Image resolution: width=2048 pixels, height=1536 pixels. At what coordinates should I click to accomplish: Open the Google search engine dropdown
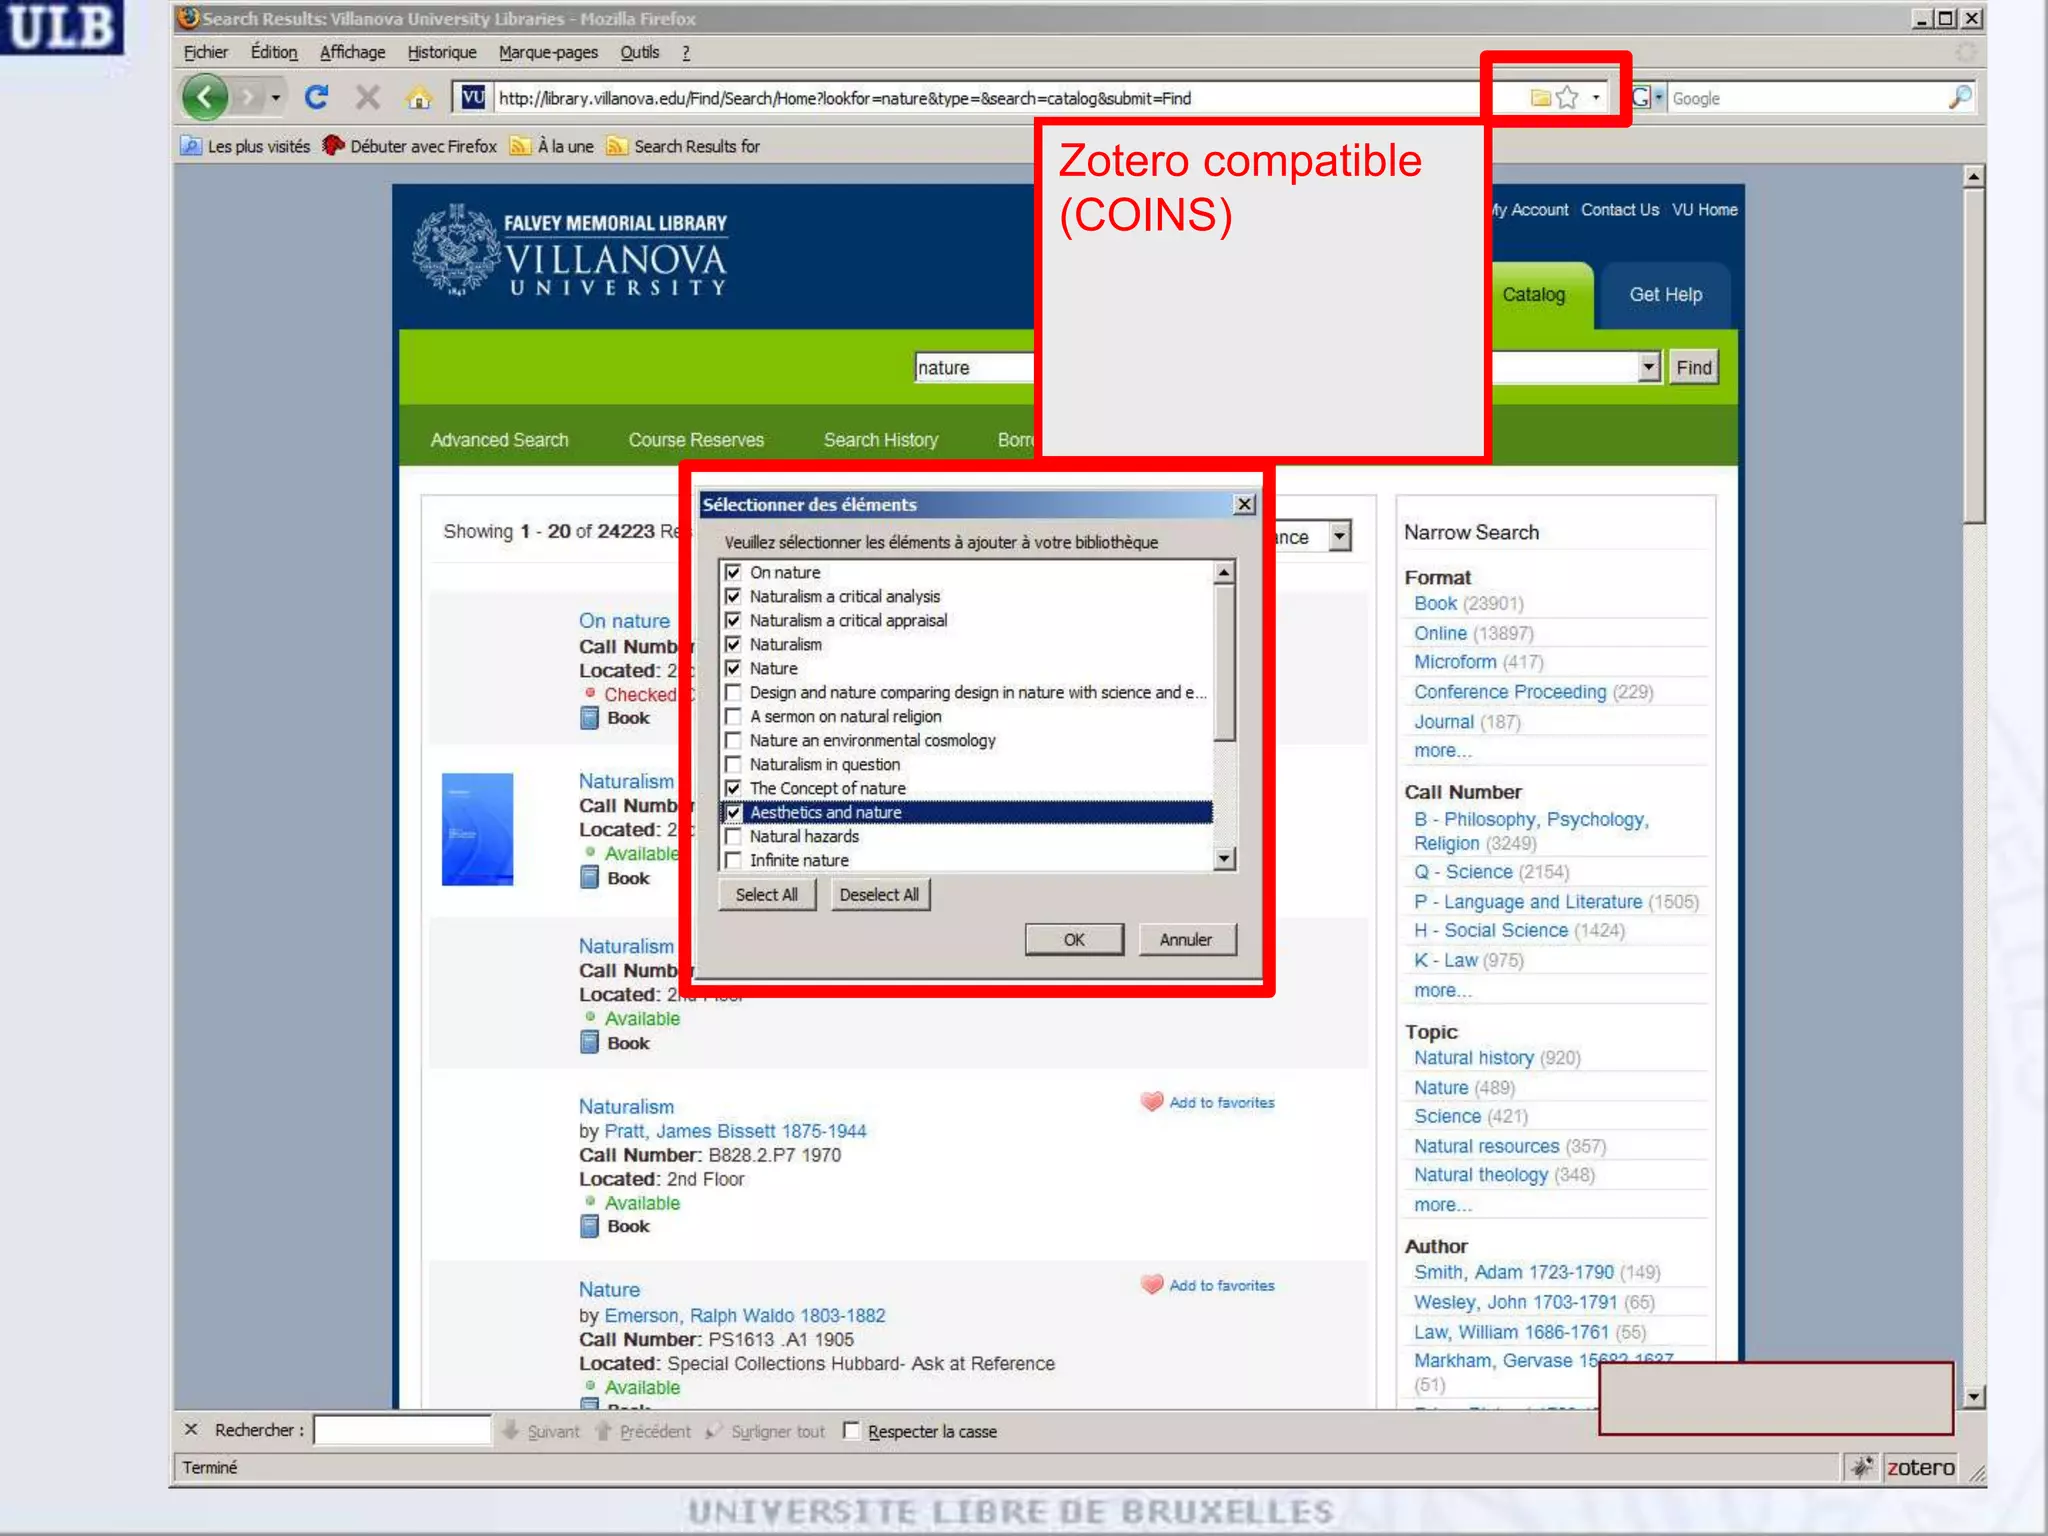point(1659,98)
